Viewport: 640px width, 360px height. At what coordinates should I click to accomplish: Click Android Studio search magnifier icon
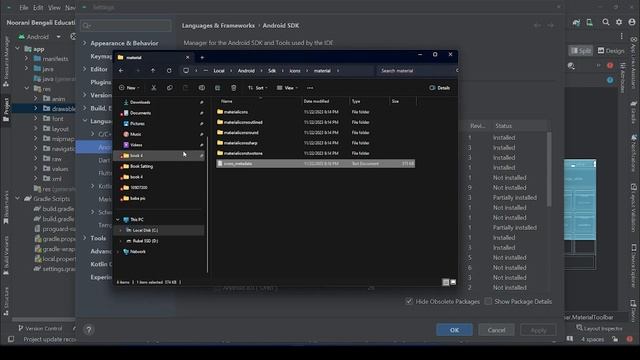click(x=606, y=22)
